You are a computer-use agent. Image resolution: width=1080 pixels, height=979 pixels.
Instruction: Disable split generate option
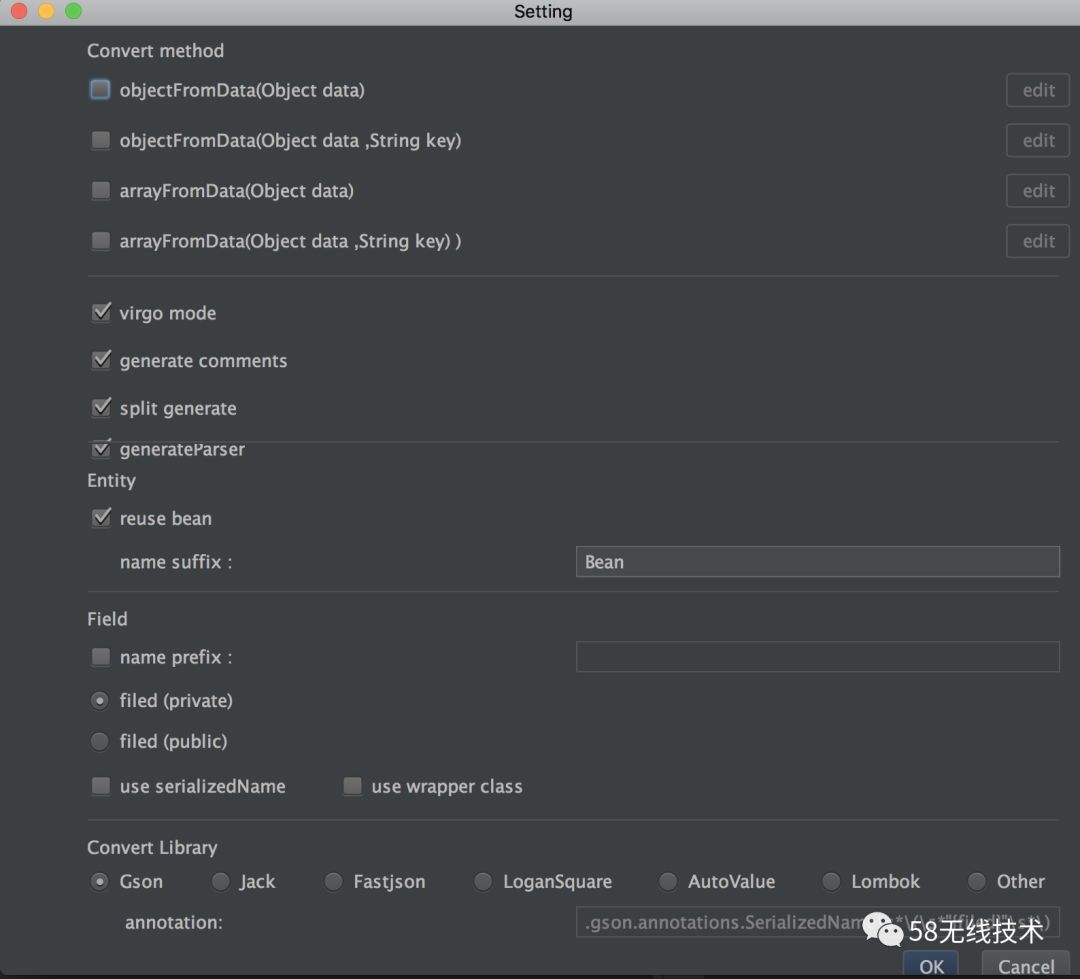(x=101, y=408)
